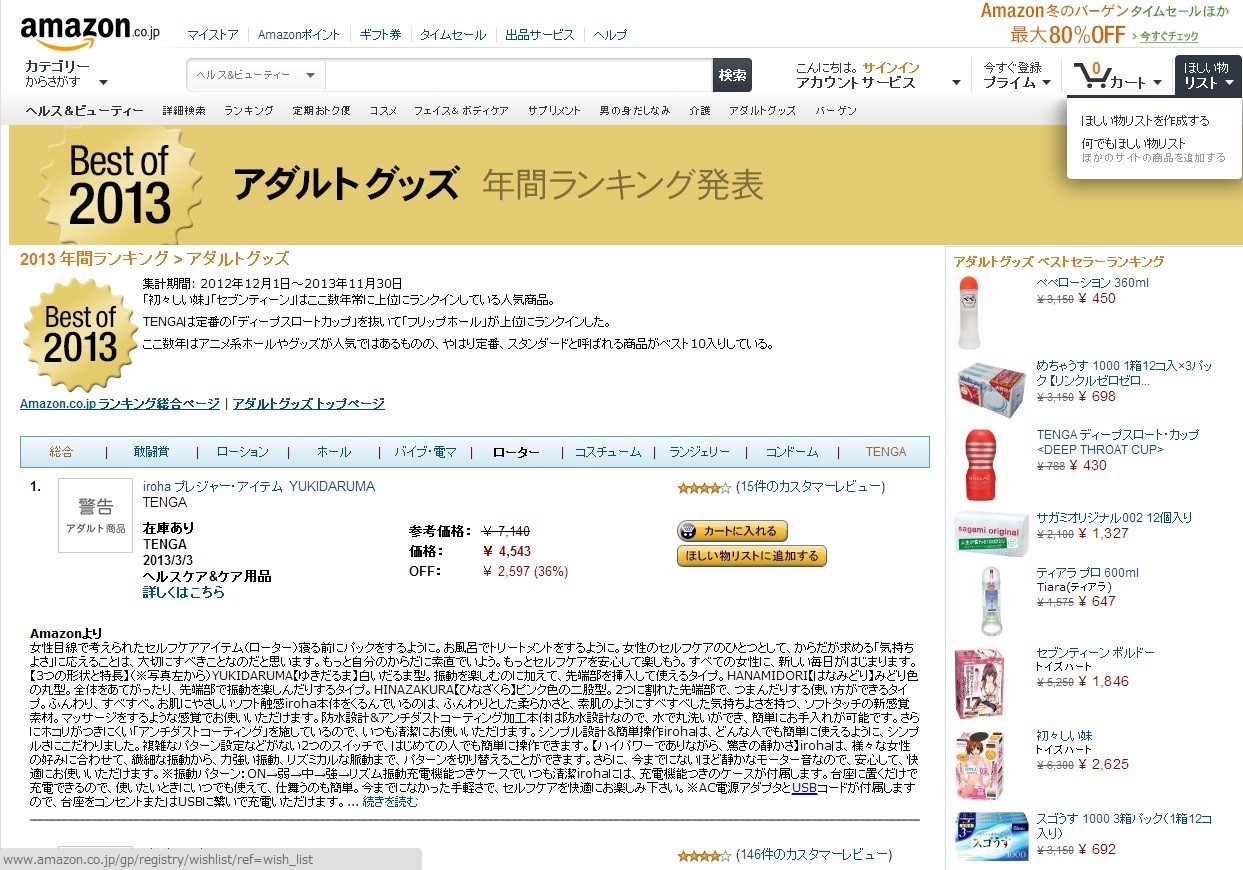Open コスメ in the sub navigation

[x=383, y=111]
